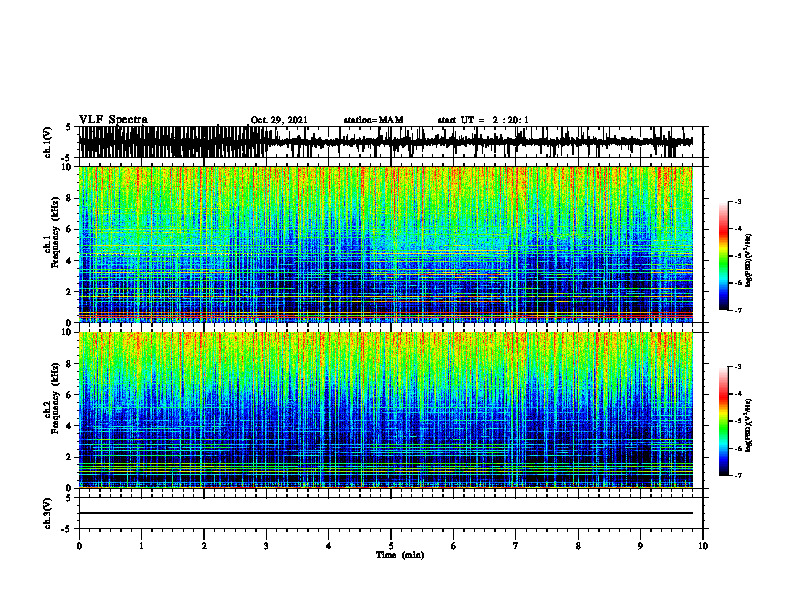This screenshot has height=612, width=792.
Task: Click the "ch.1(V)" axis label
Action: (47, 142)
